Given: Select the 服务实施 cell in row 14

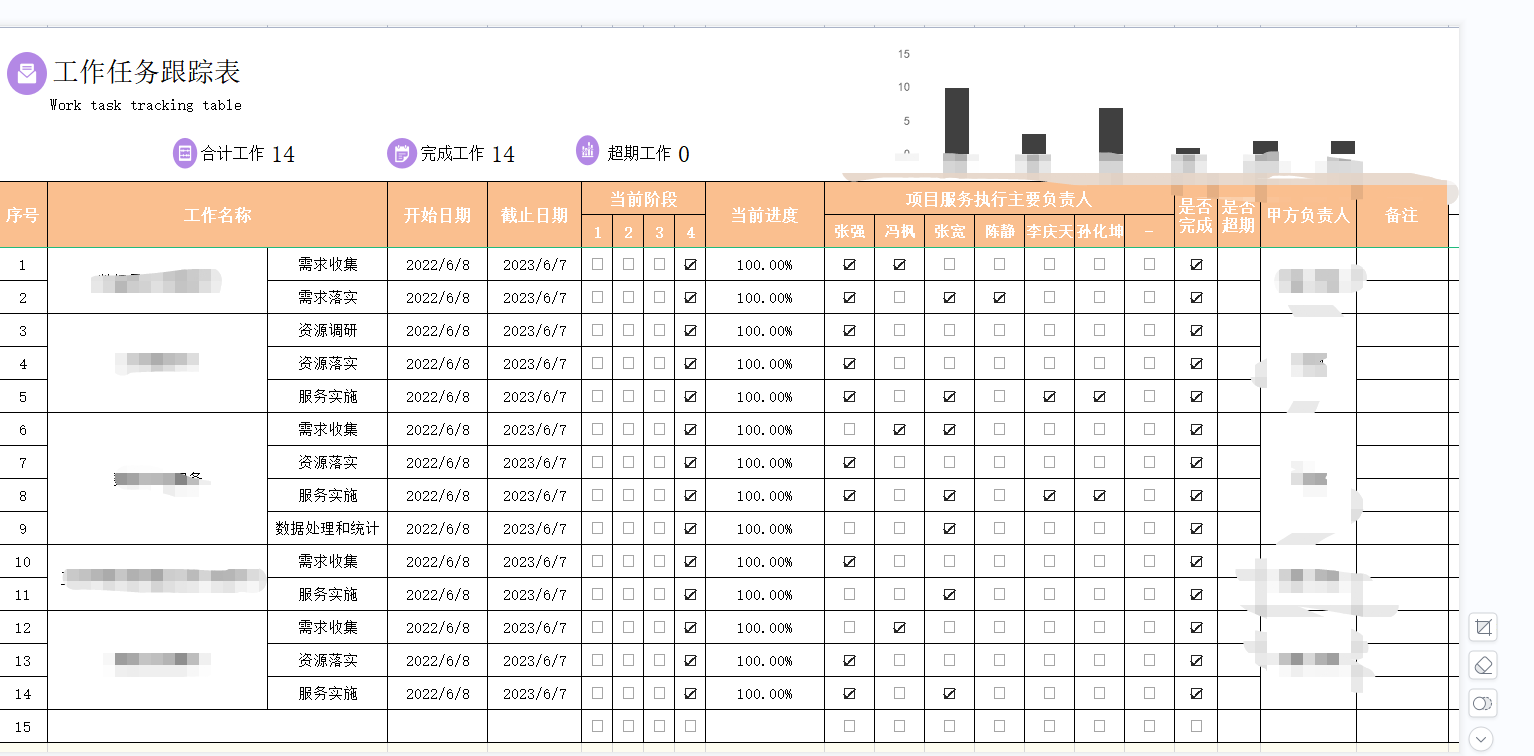Looking at the screenshot, I should point(327,694).
